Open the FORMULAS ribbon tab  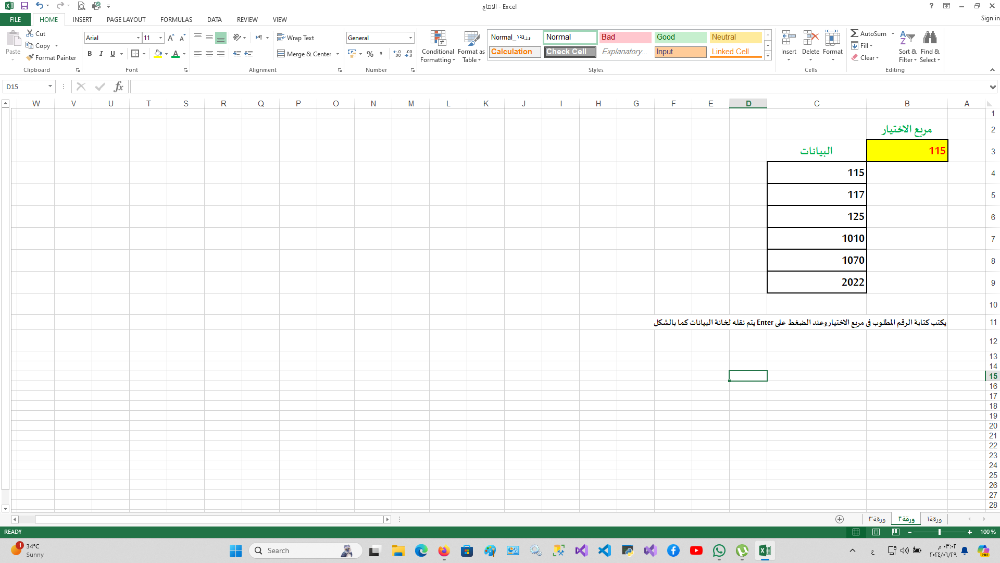(176, 19)
